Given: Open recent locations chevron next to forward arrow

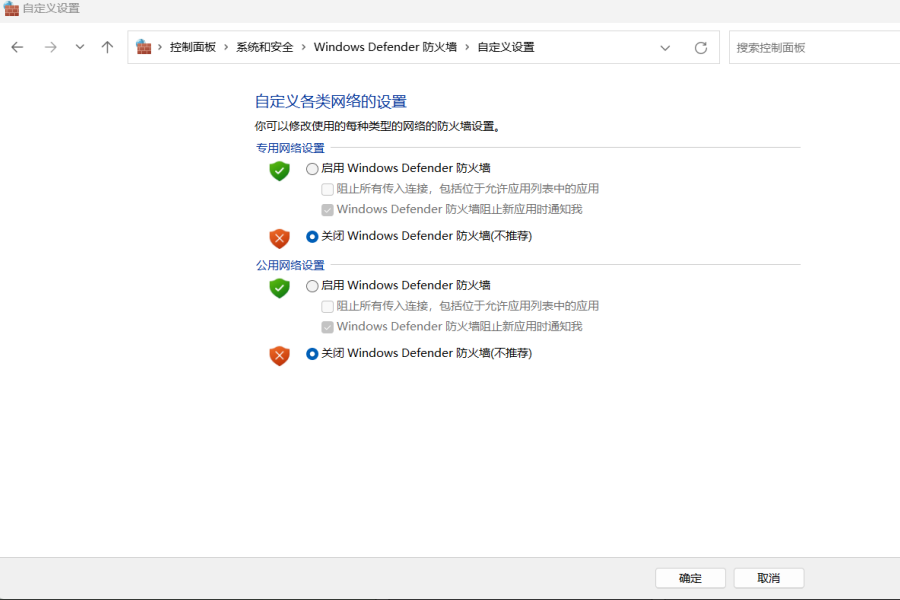Looking at the screenshot, I should coord(80,47).
